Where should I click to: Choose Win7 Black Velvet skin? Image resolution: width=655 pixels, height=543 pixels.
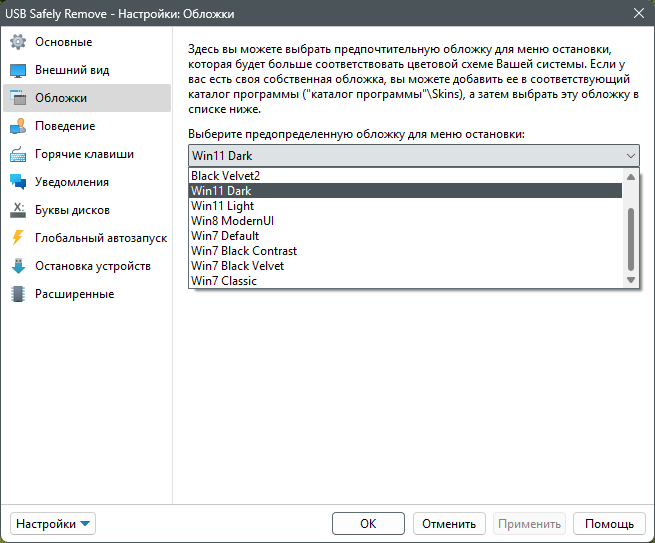[x=405, y=266]
